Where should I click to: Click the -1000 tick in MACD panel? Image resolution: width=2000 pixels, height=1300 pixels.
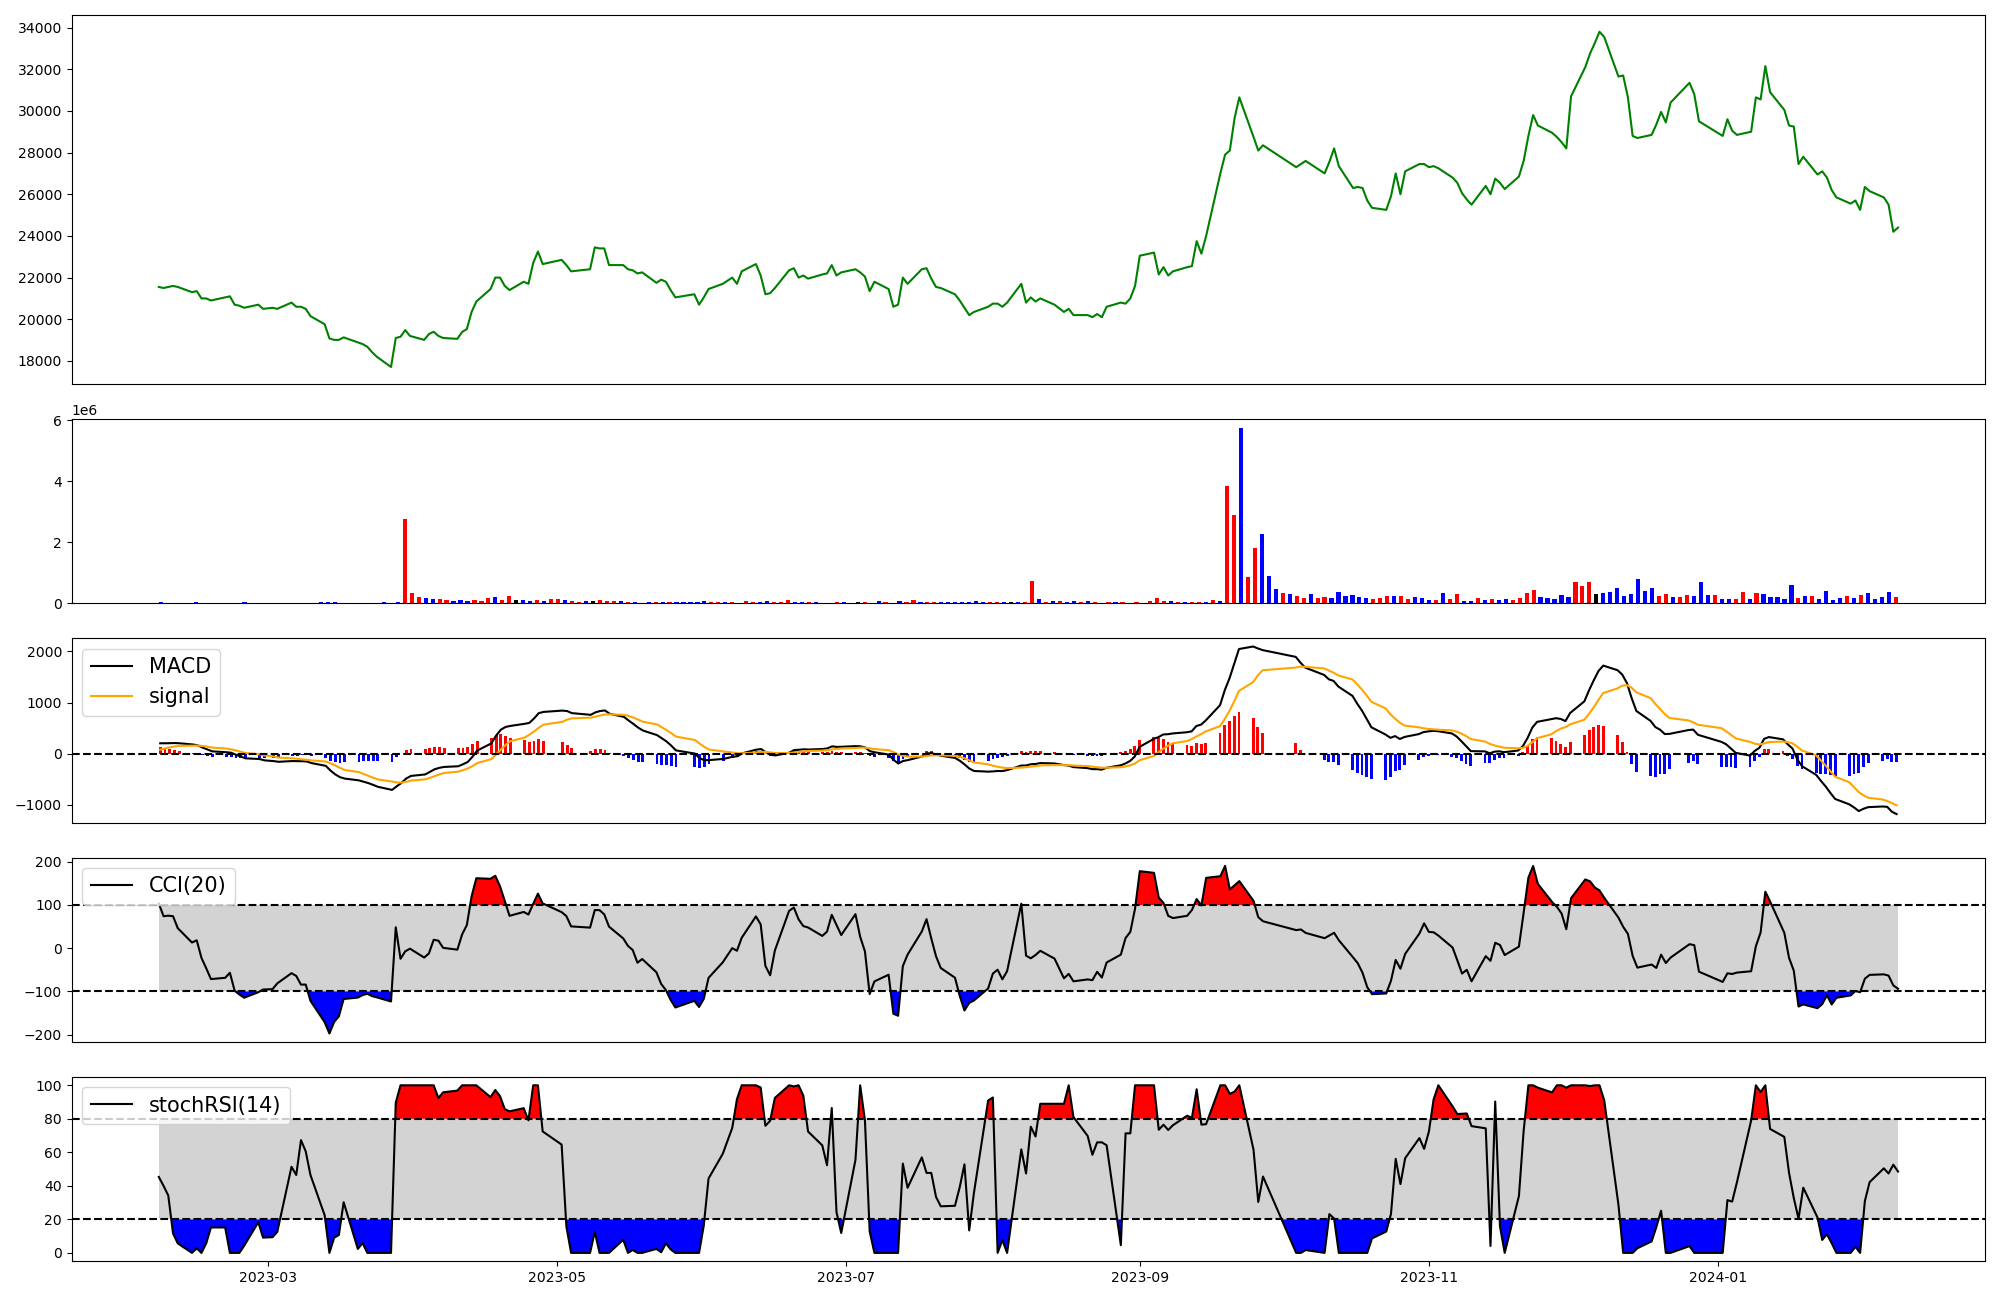coord(38,805)
